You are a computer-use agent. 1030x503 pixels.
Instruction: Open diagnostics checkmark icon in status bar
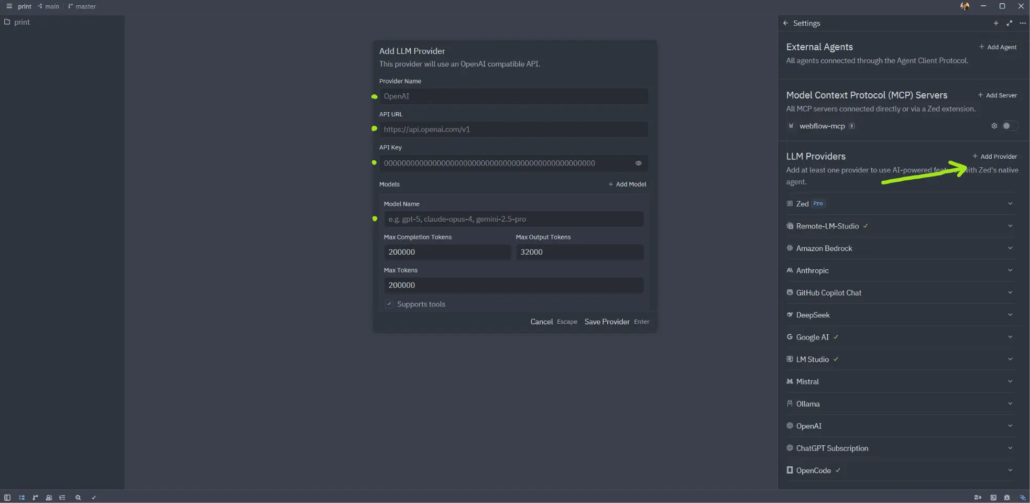coord(94,498)
